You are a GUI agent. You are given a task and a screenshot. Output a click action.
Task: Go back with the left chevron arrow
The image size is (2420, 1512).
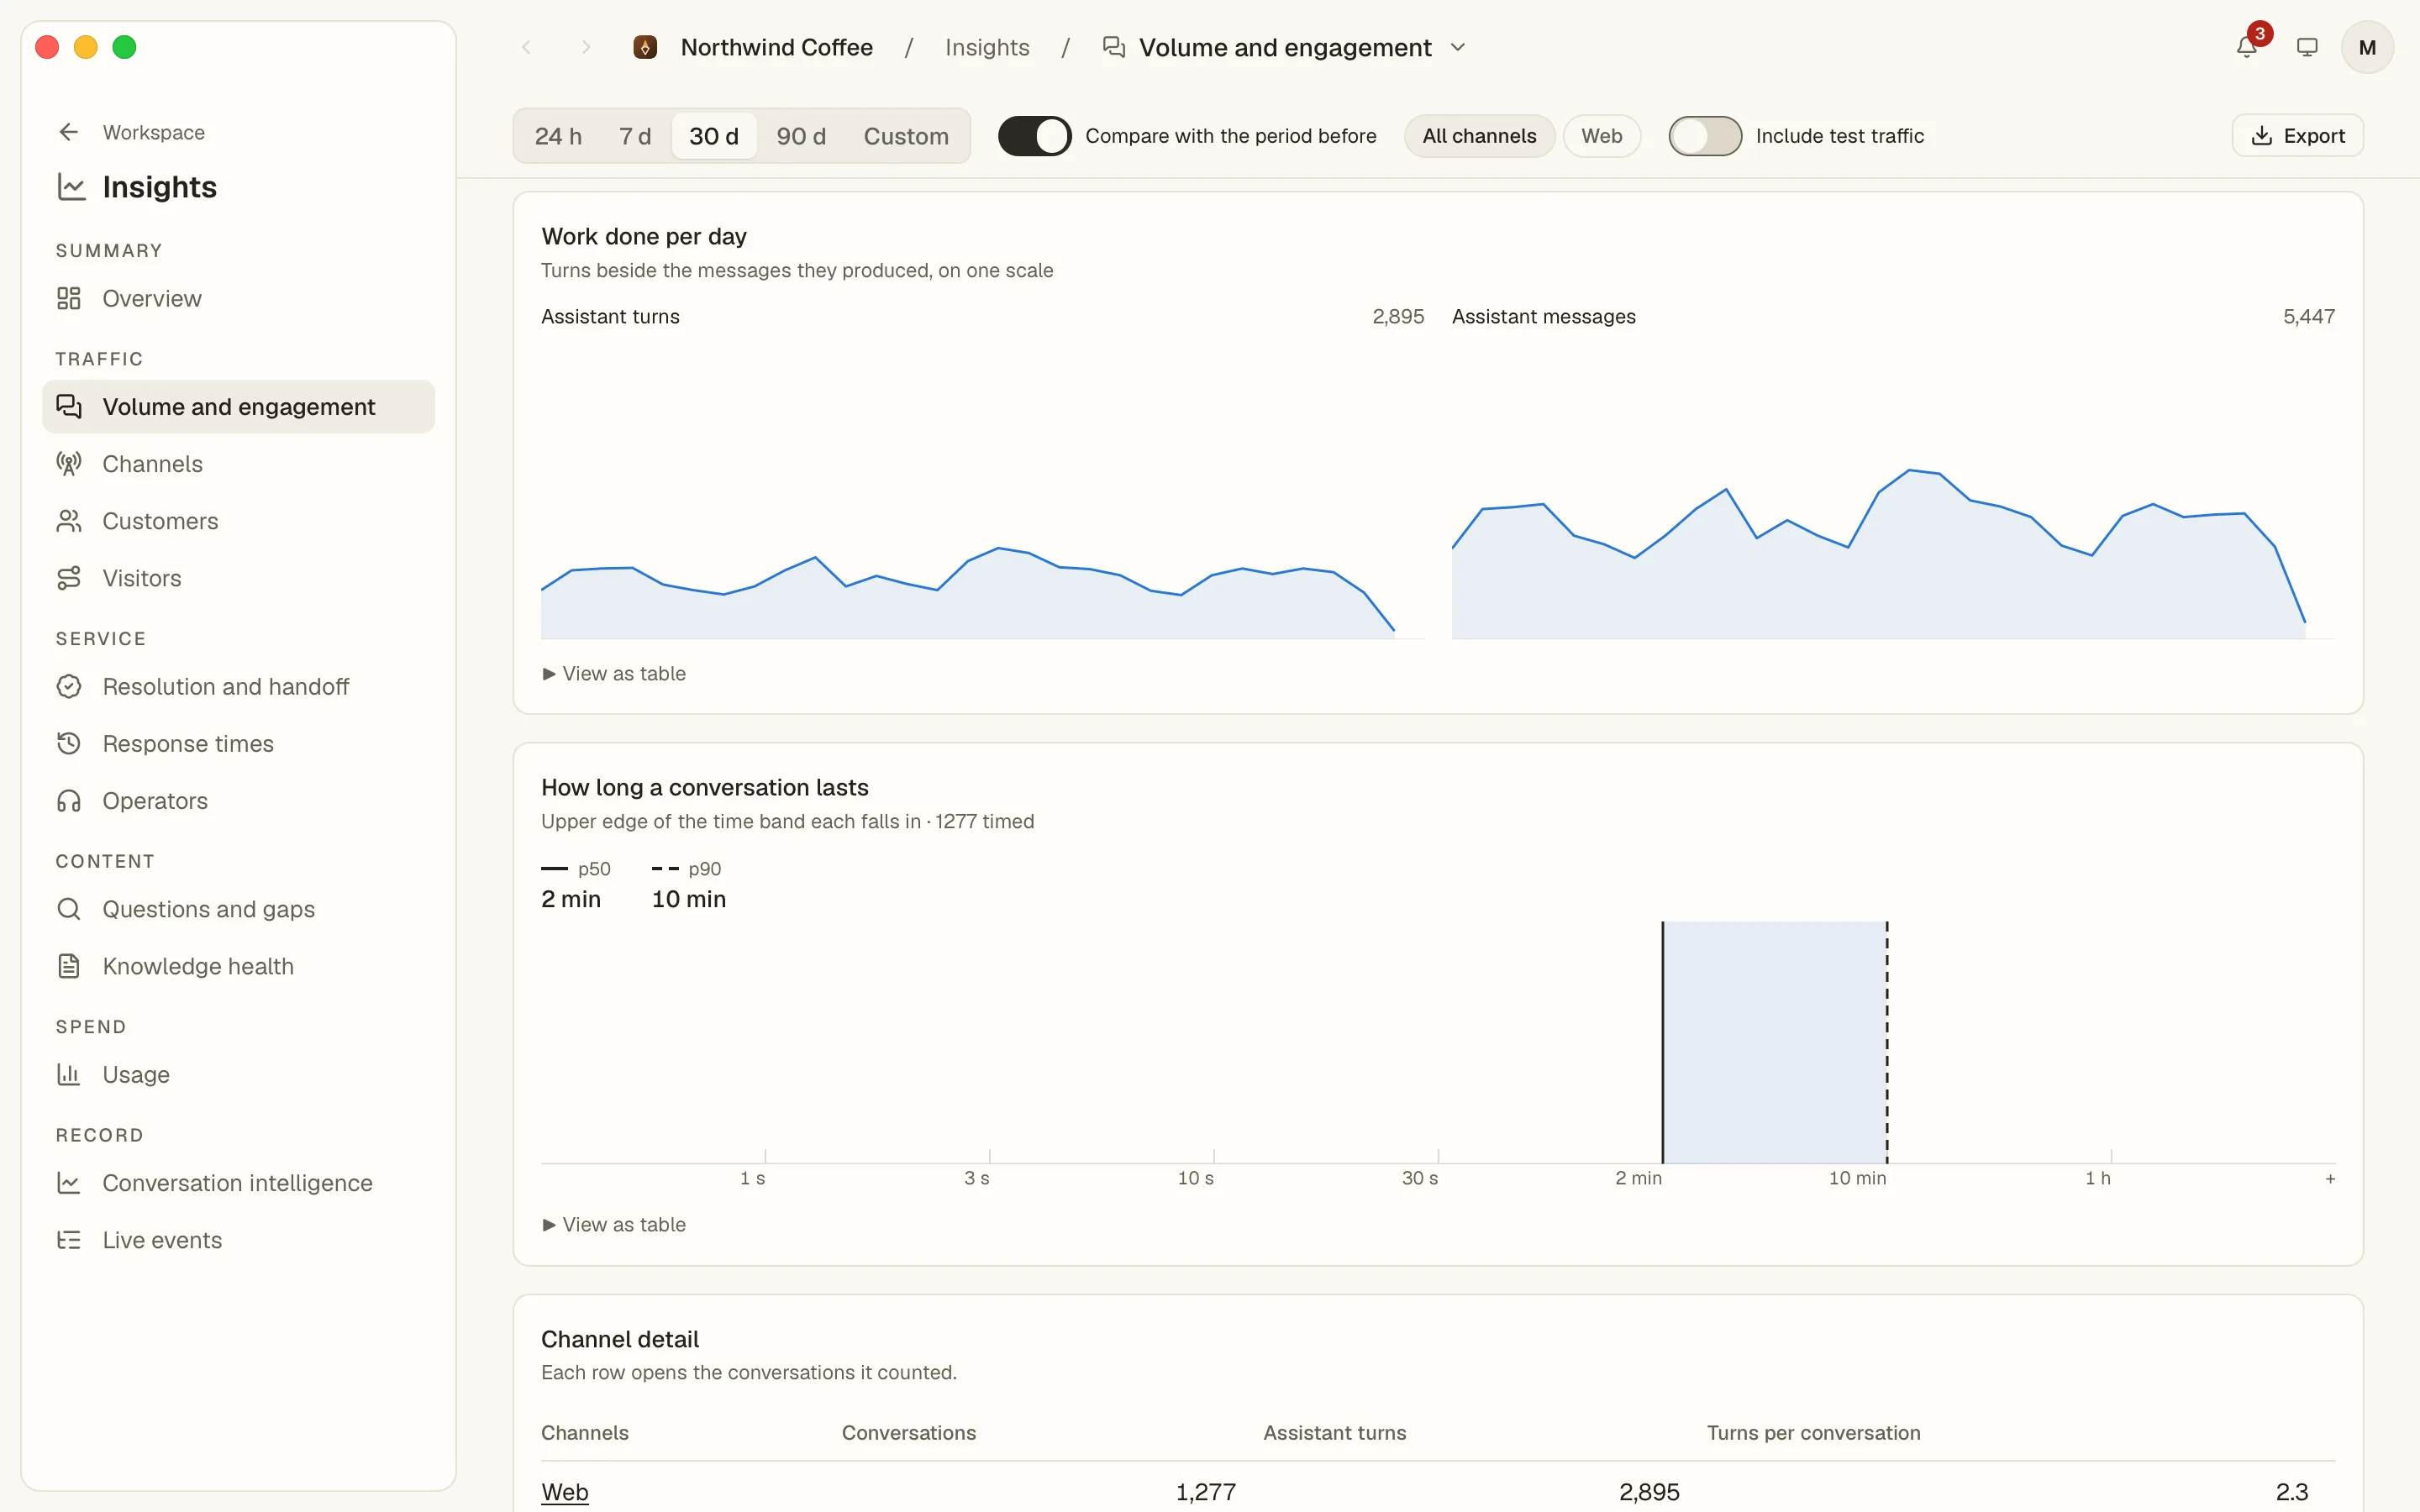click(x=527, y=47)
